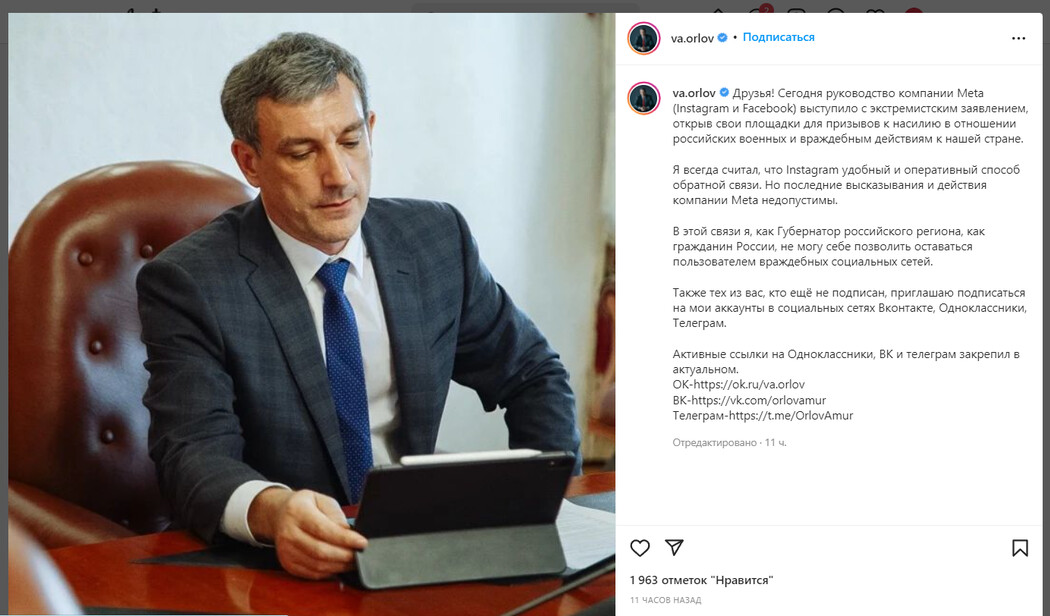Click the verified badge next to caption username

(724, 92)
